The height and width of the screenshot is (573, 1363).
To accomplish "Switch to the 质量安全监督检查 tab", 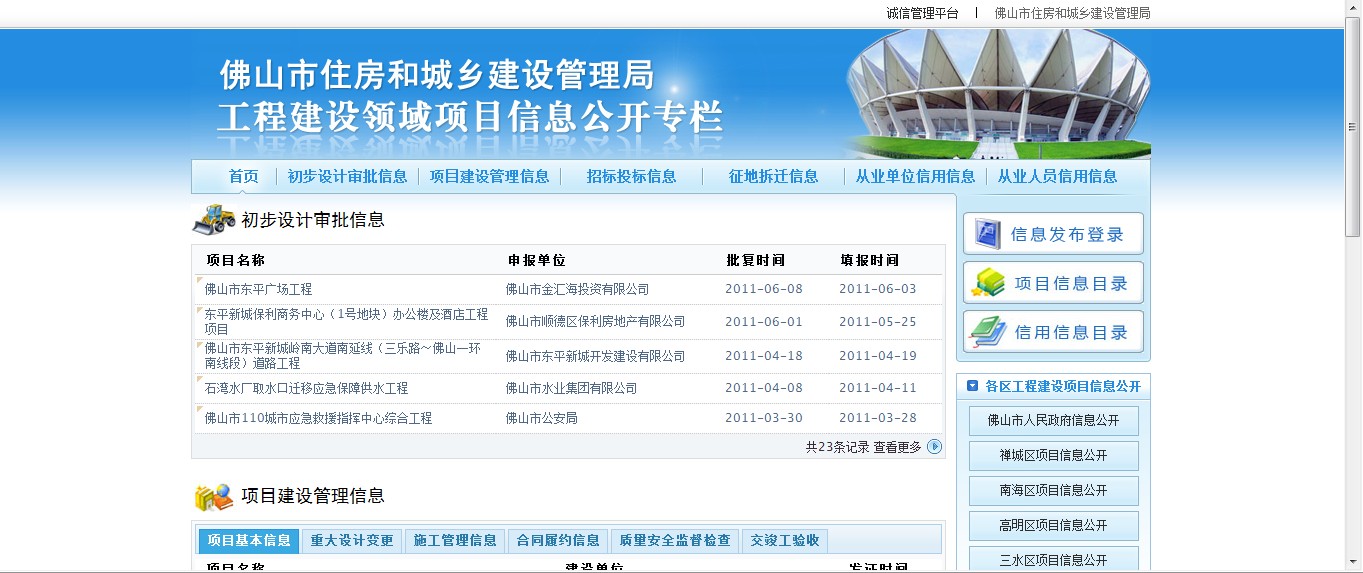I will tap(675, 540).
